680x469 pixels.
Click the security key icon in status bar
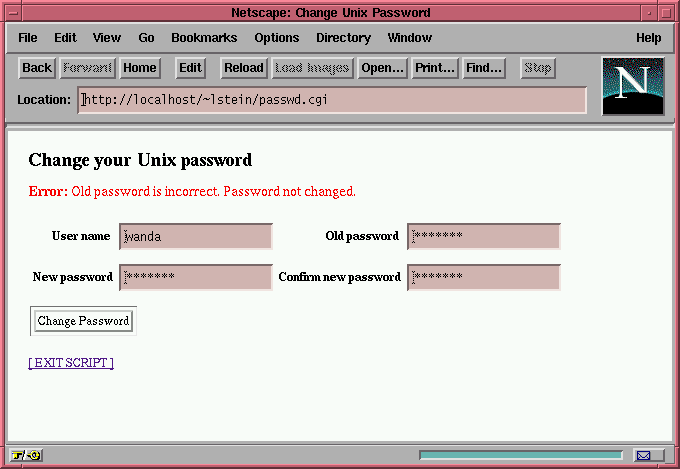26,455
